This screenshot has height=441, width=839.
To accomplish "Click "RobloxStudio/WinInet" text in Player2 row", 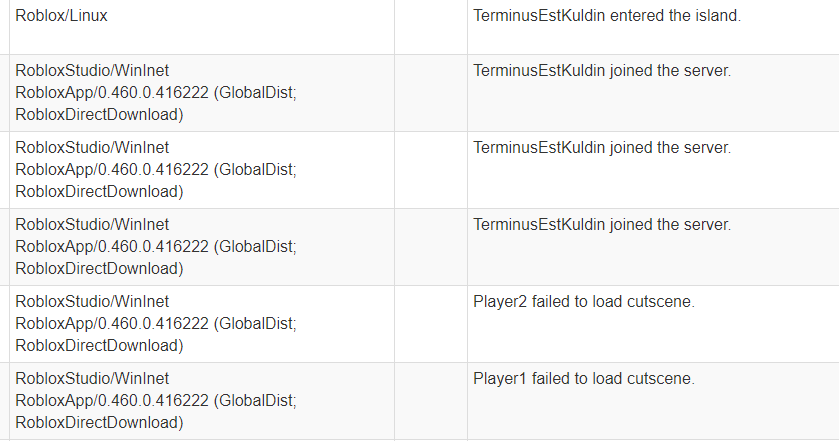I will coord(92,301).
